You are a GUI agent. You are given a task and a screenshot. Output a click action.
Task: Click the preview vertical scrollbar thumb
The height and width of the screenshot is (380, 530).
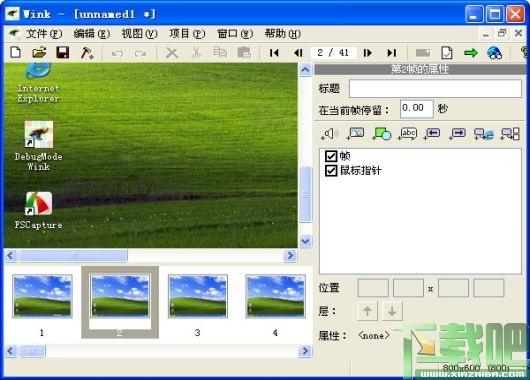pyautogui.click(x=305, y=195)
